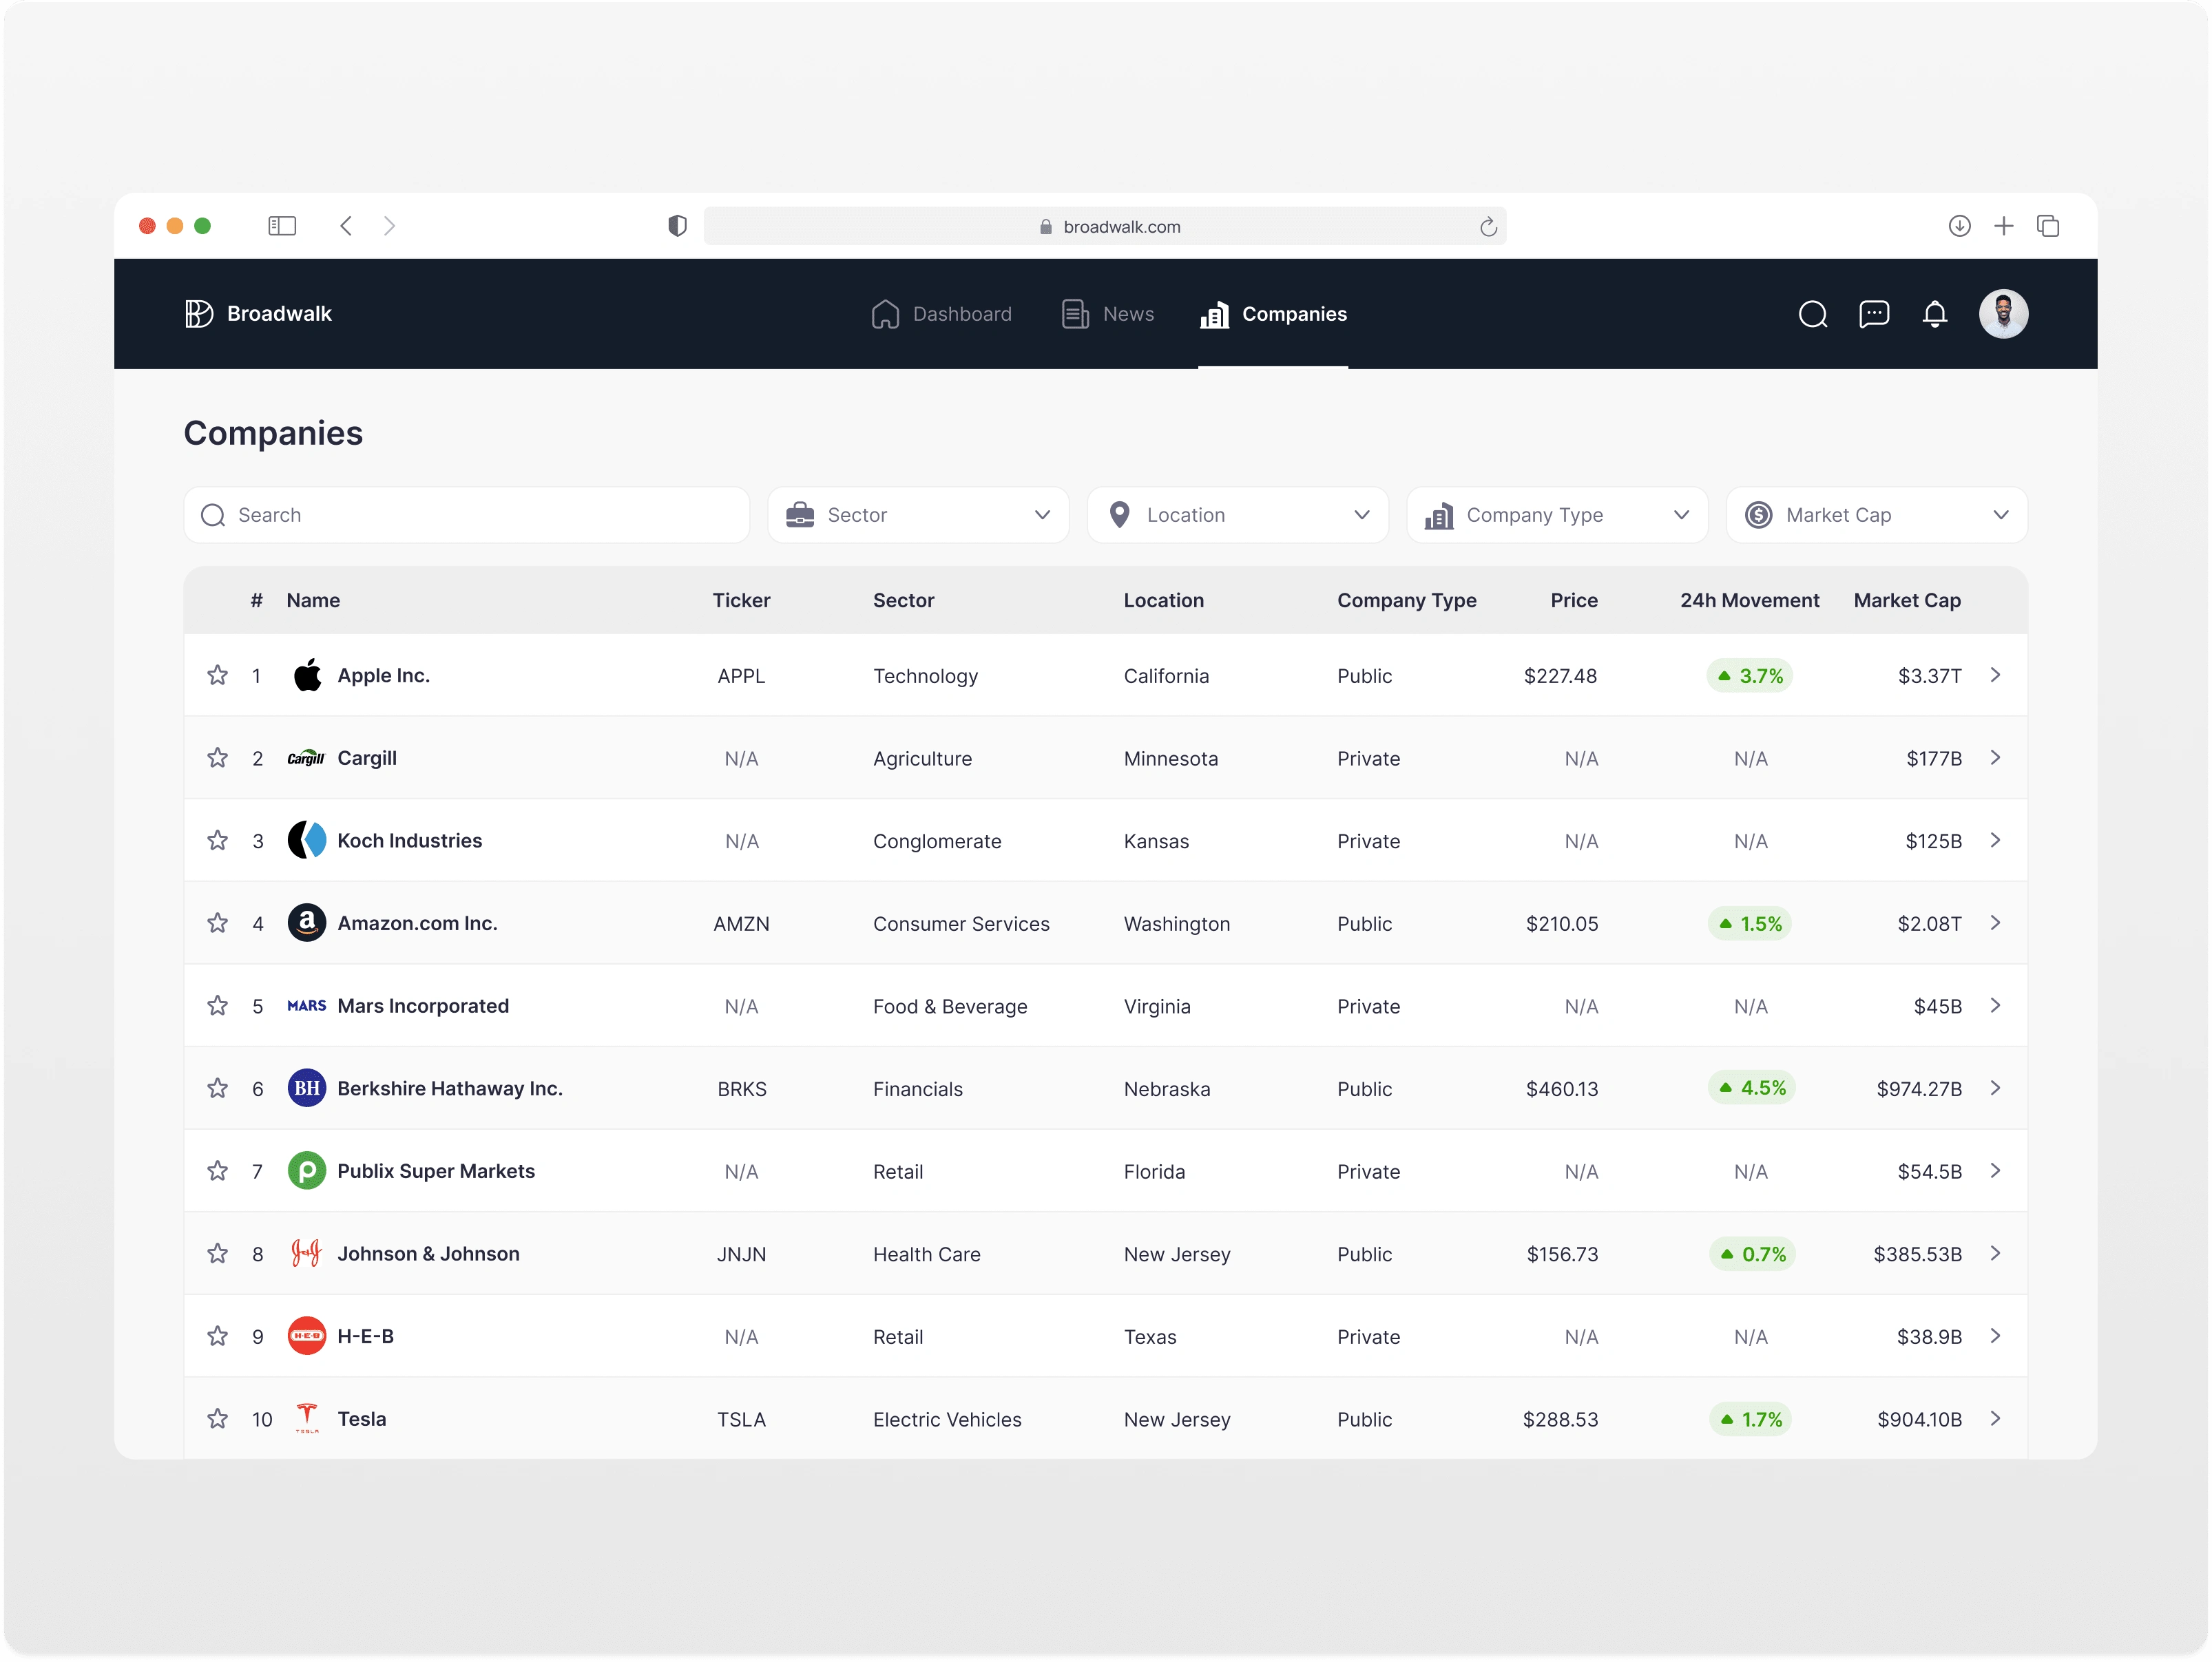
Task: Open the Berkshire Hathaway Inc. company link
Action: point(449,1088)
